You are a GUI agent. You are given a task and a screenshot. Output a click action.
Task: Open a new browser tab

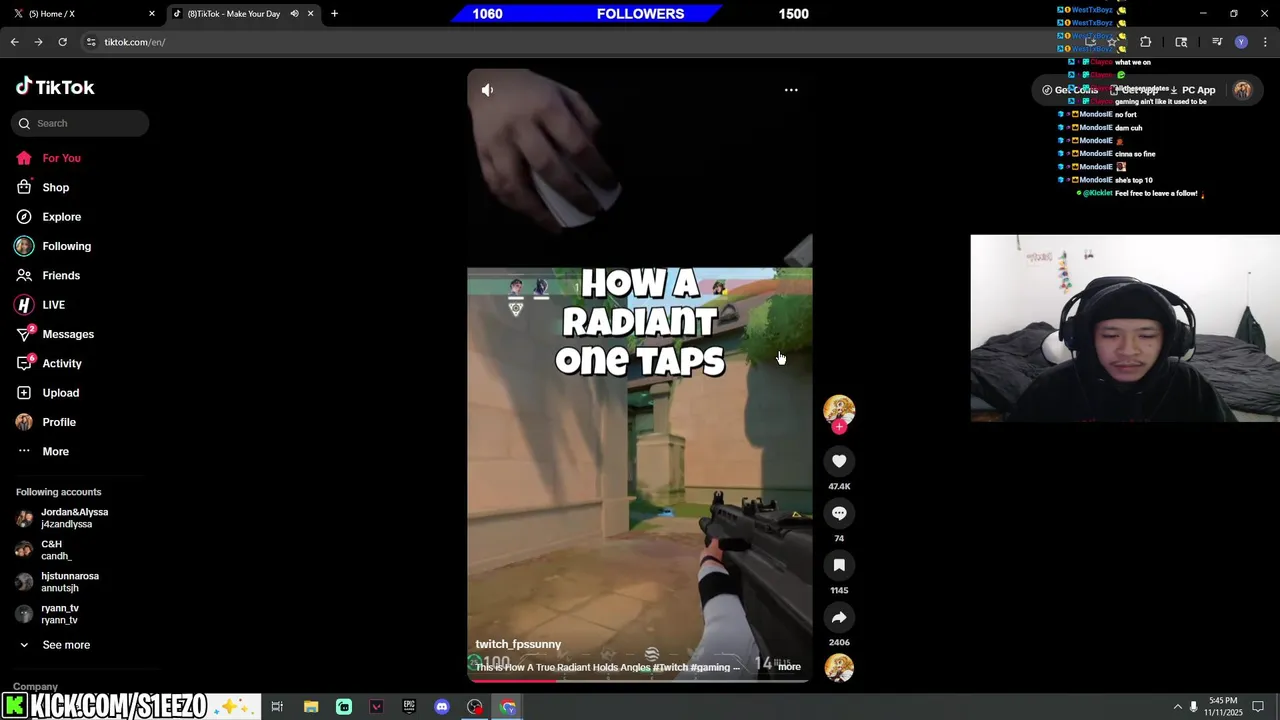point(334,14)
